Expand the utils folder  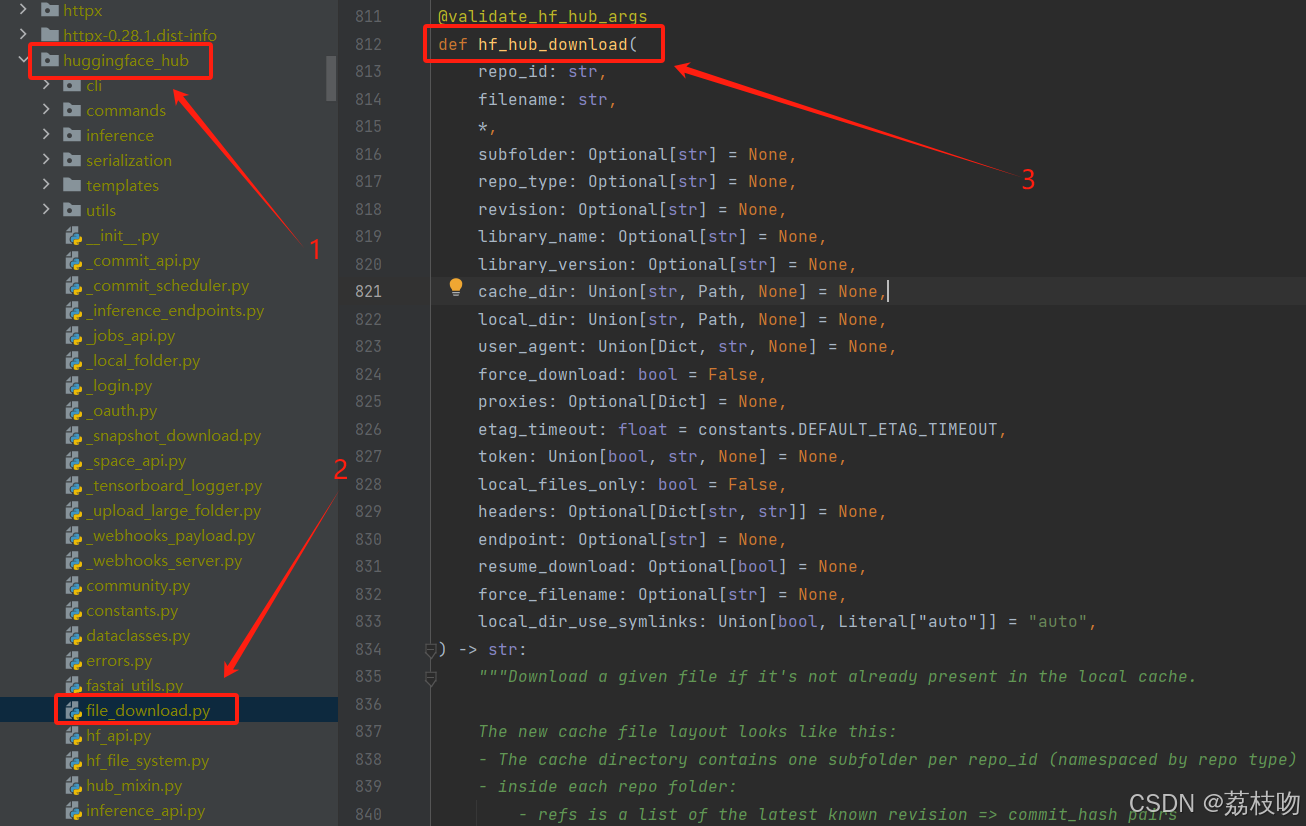click(47, 210)
